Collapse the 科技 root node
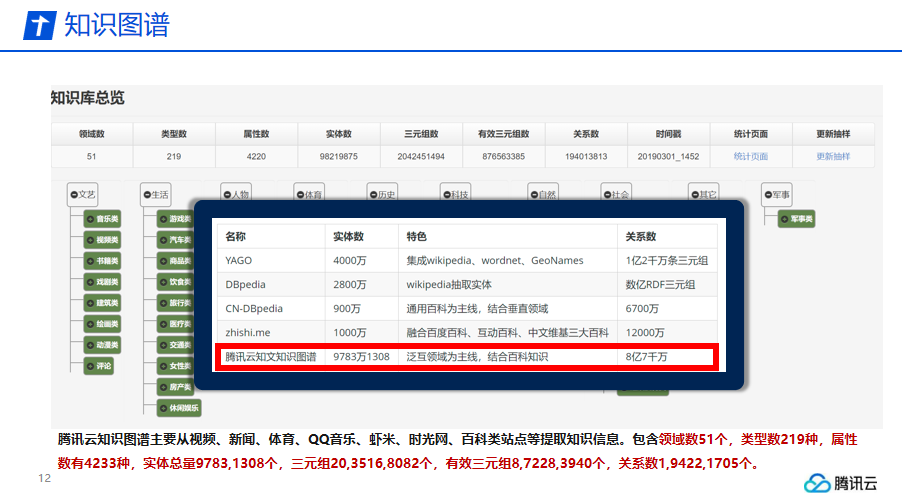The width and height of the screenshot is (902, 502). 447,195
